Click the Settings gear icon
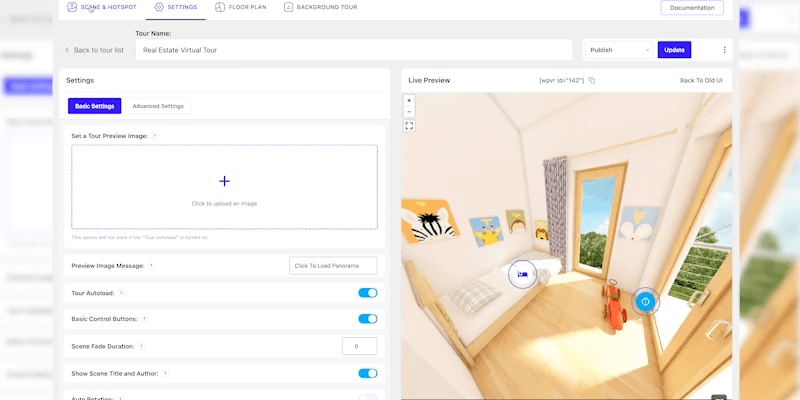This screenshot has width=800, height=400. (159, 7)
